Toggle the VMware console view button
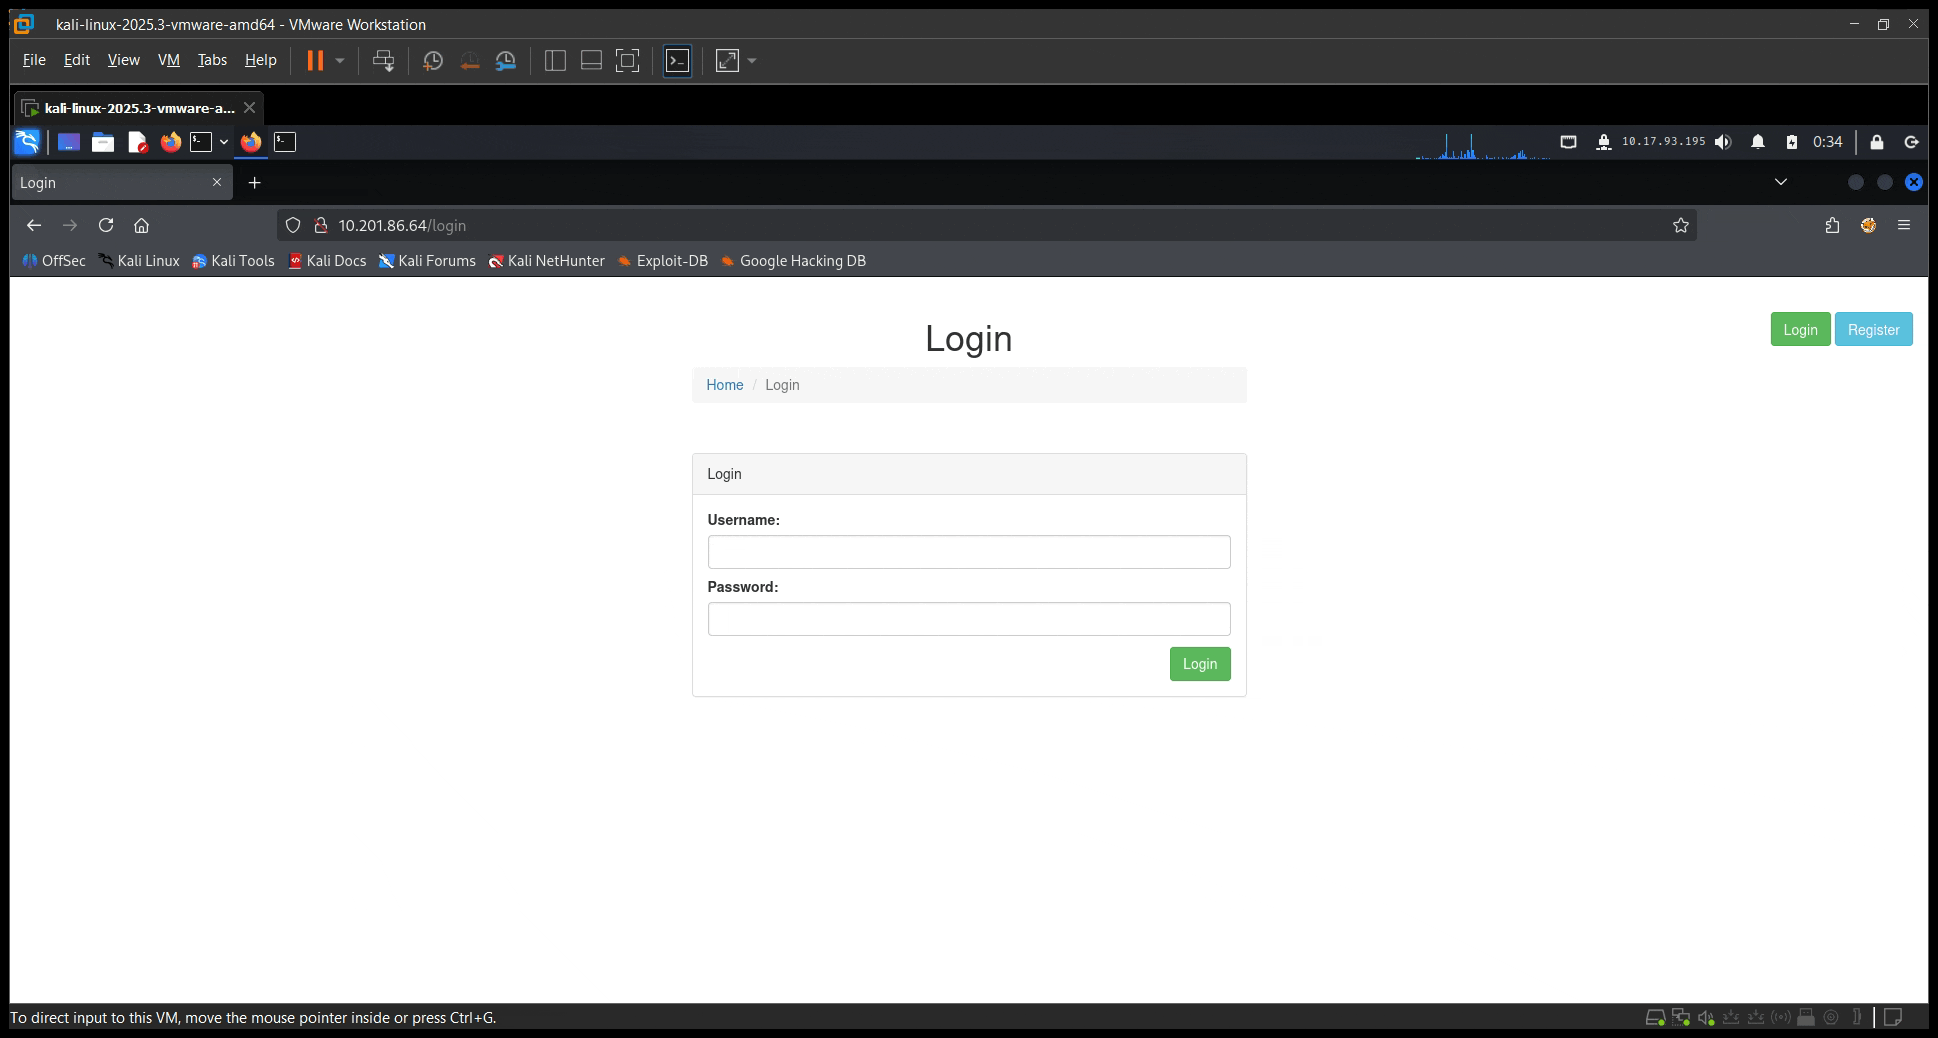Image resolution: width=1938 pixels, height=1038 pixels. pyautogui.click(x=677, y=61)
